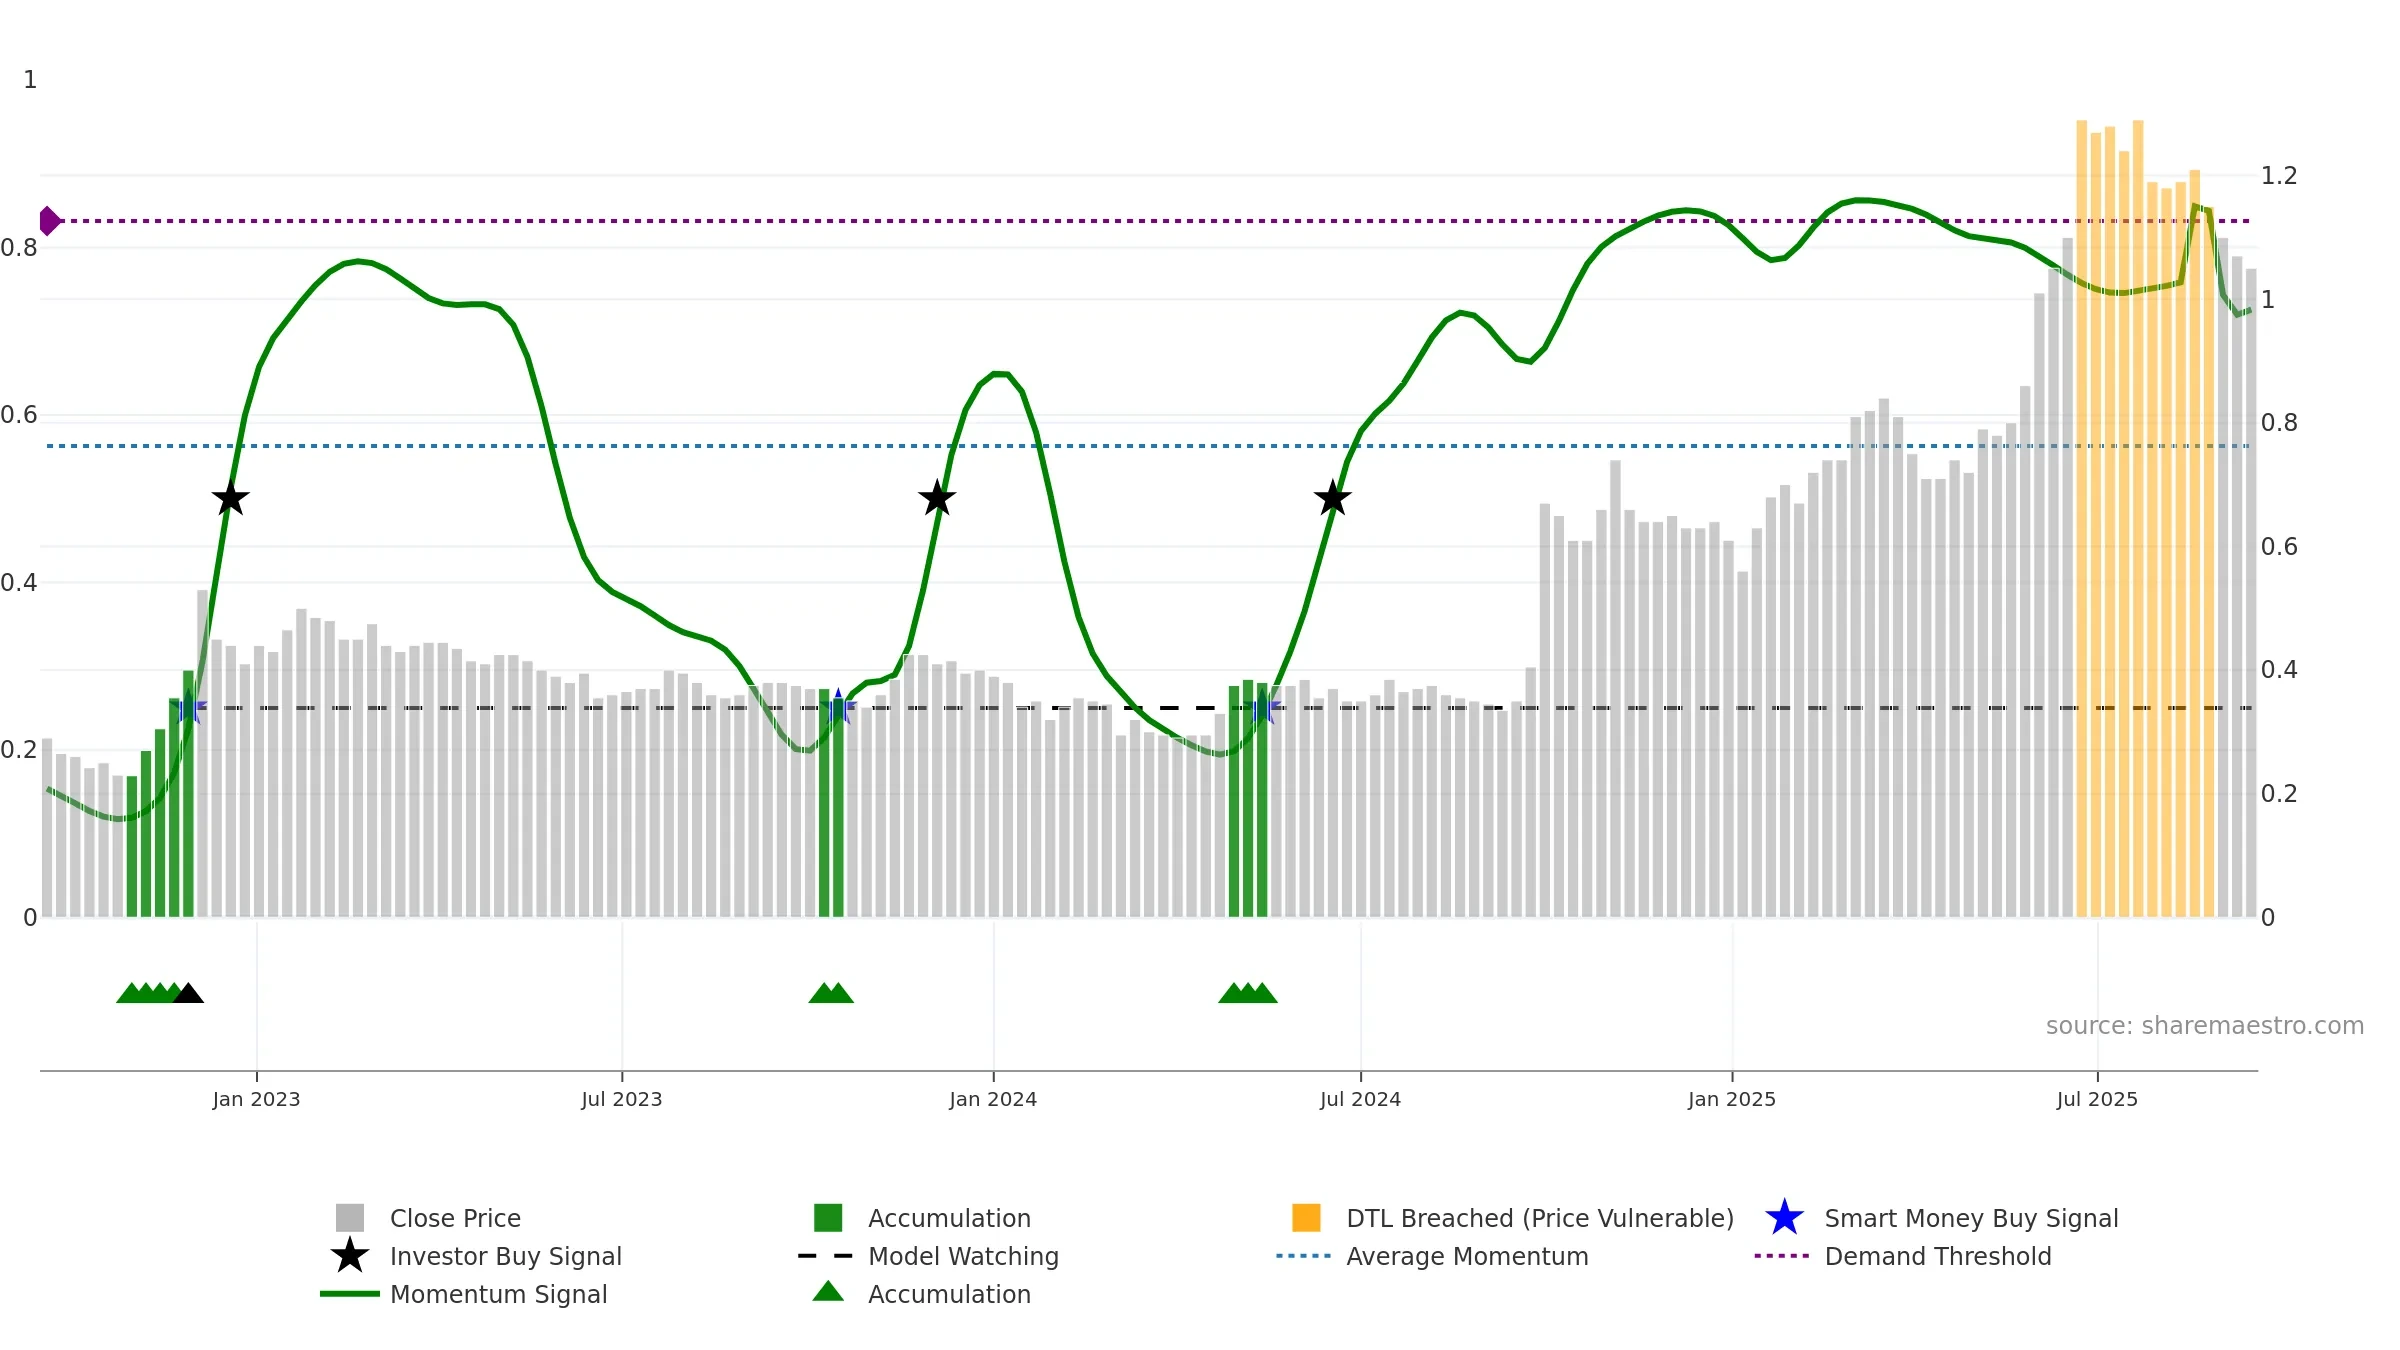Click the green accumulation triangles near late 2023
This screenshot has width=2400, height=1350.
coord(831,993)
